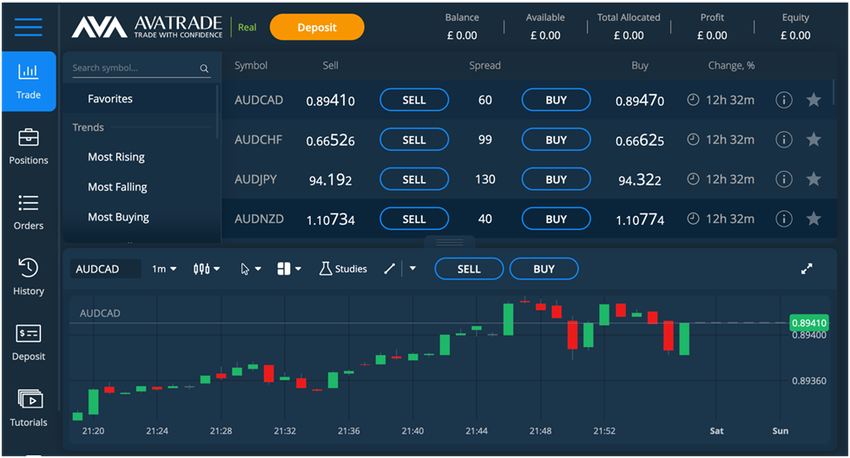This screenshot has width=850, height=458.
Task: Select the Favorites list
Action: coord(110,99)
